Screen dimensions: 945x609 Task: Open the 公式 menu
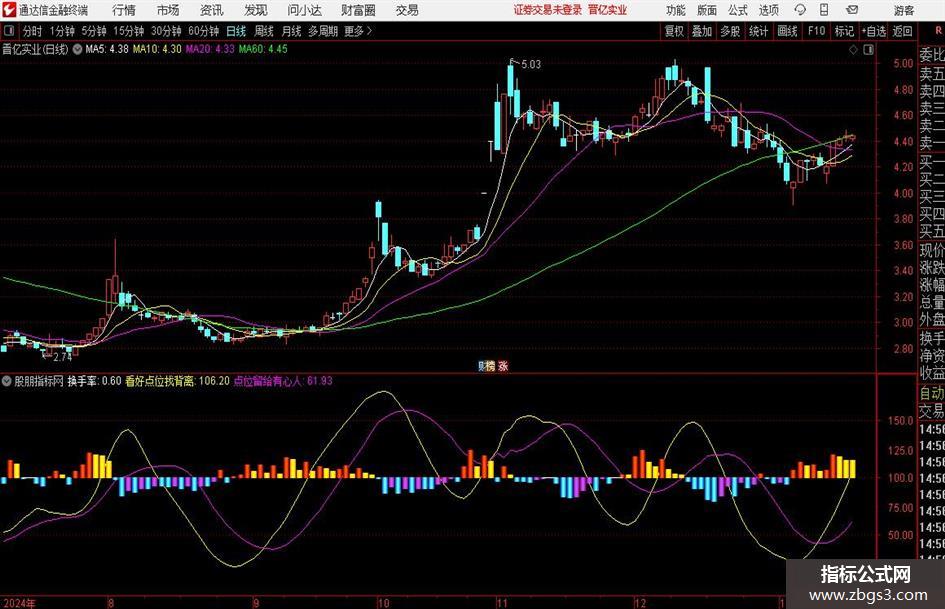pos(738,10)
